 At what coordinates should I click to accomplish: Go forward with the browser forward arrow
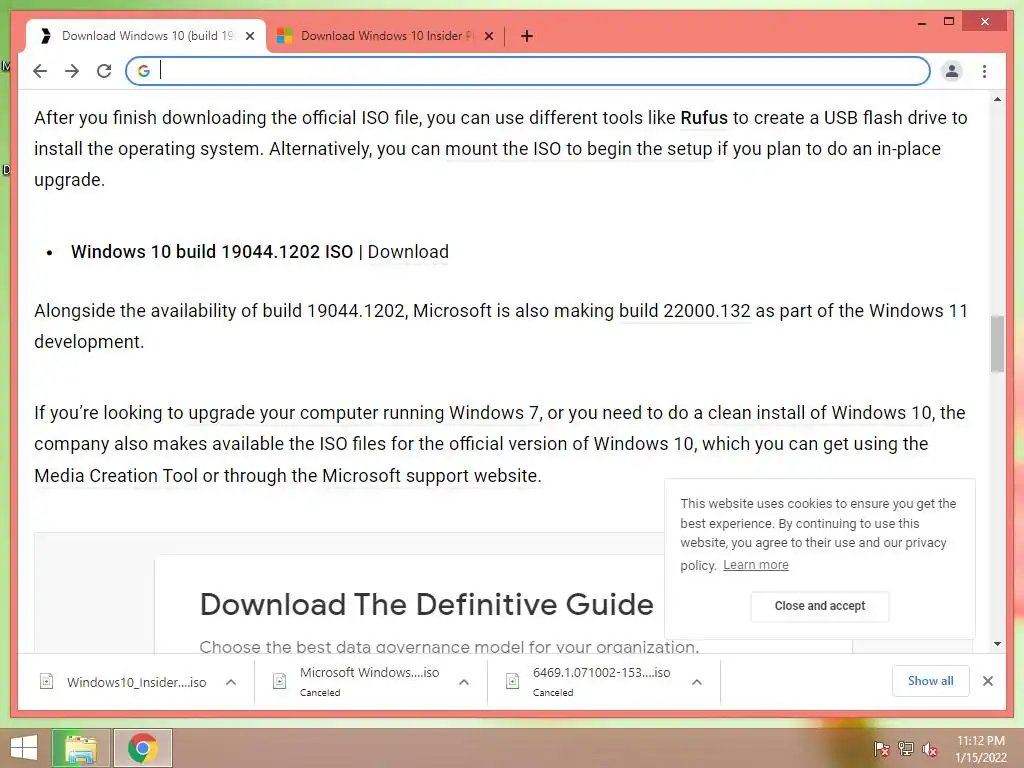pyautogui.click(x=72, y=71)
